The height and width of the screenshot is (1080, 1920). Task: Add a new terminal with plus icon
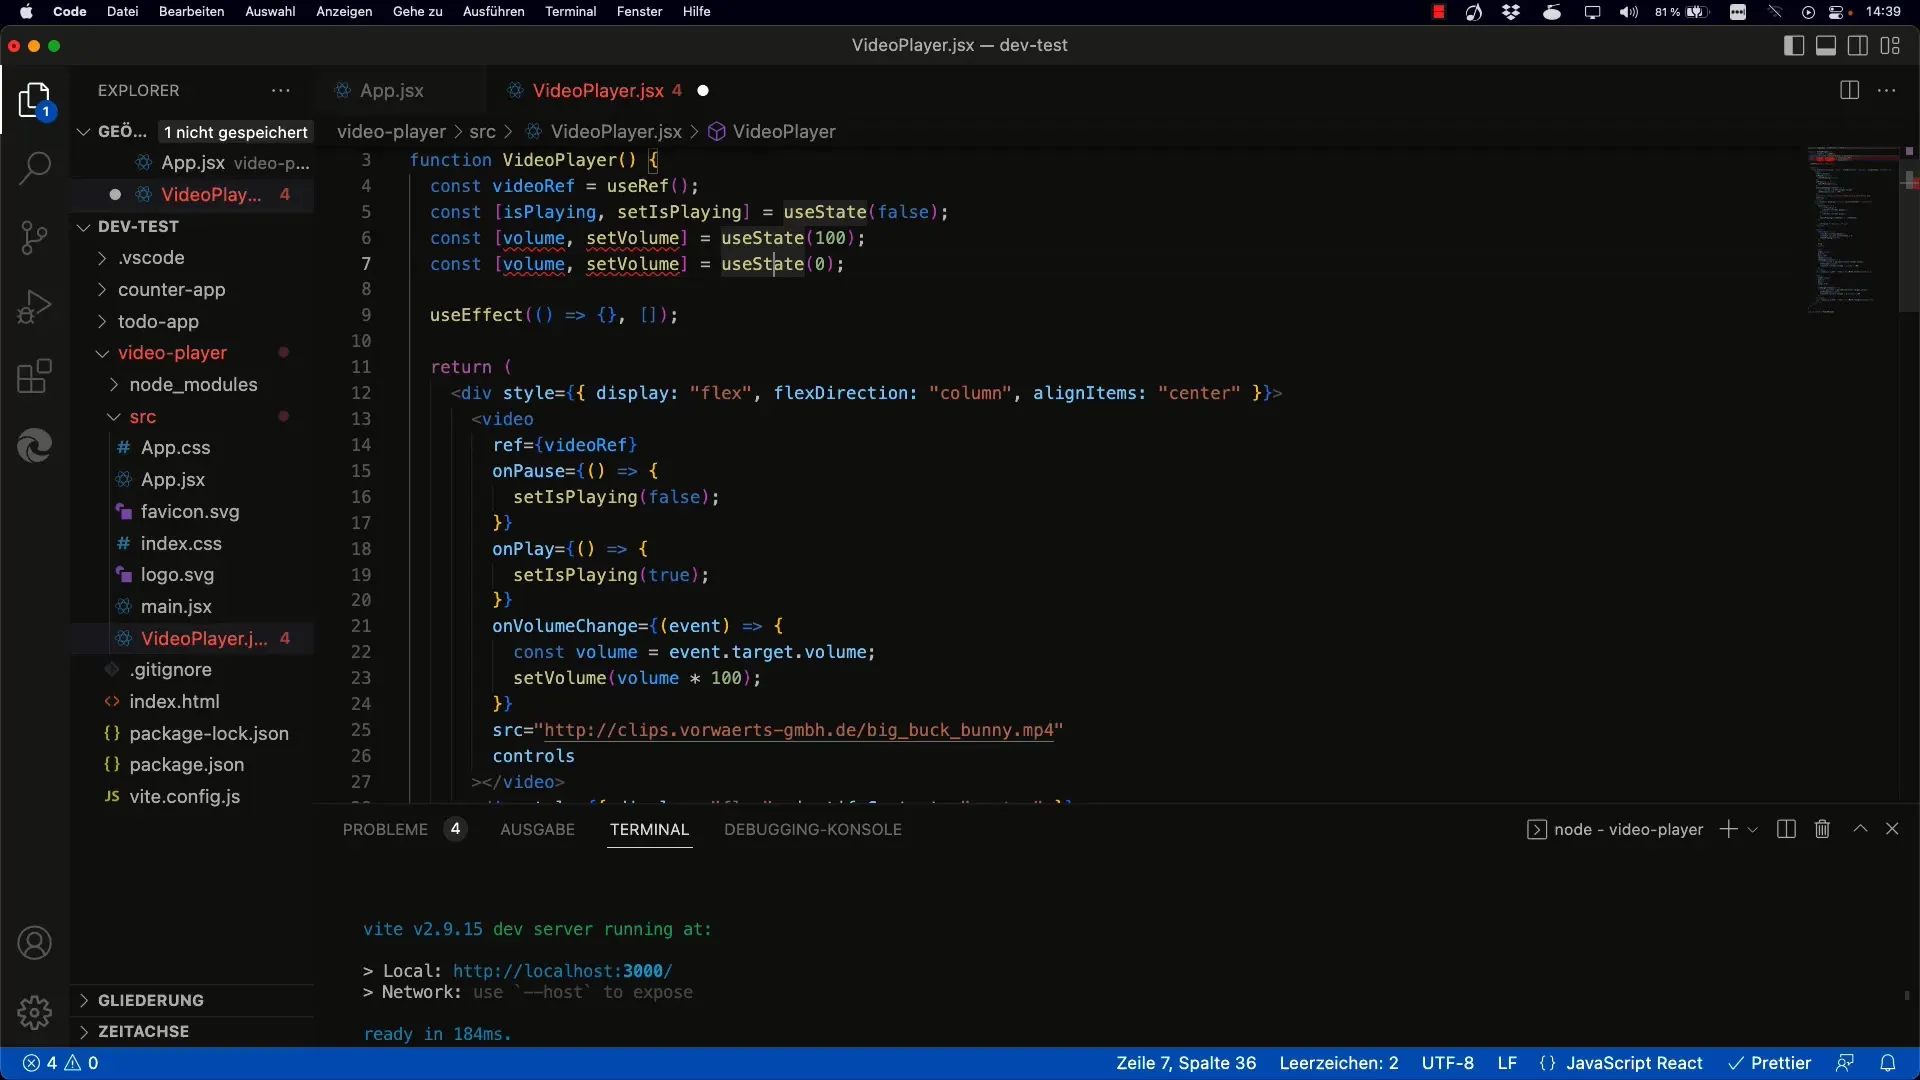1728,829
